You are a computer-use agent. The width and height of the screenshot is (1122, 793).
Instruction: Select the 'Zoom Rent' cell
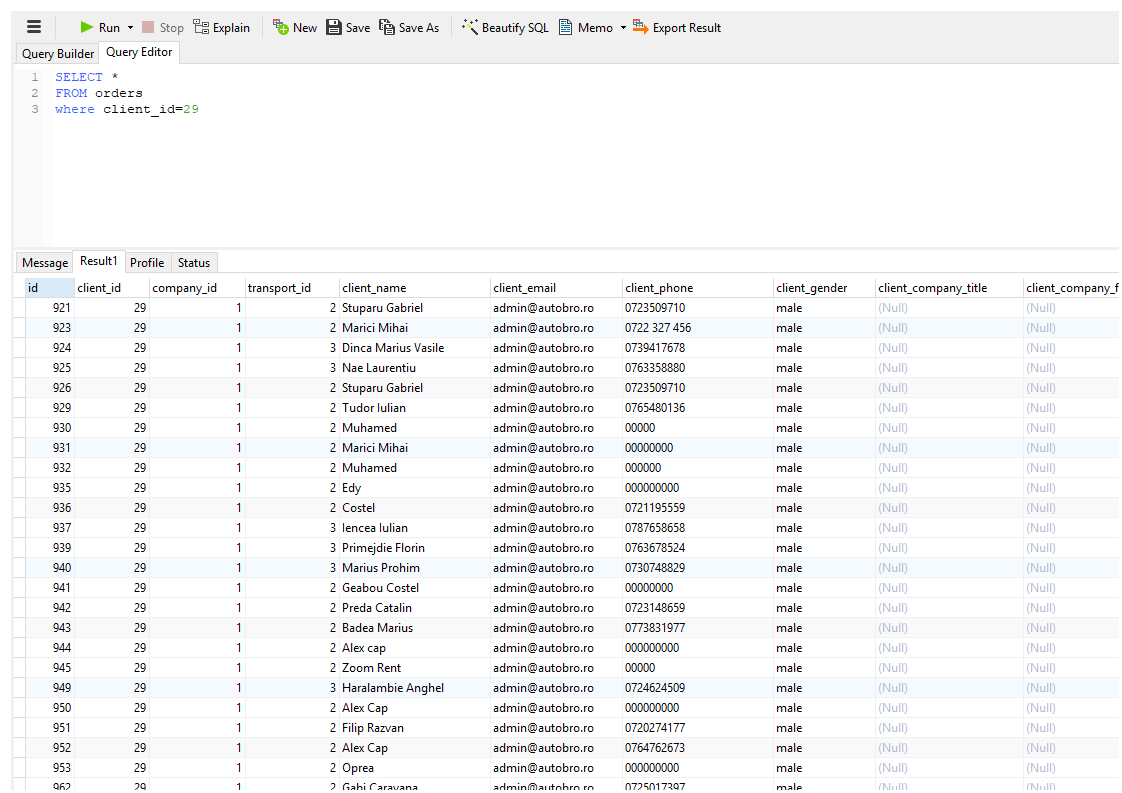click(414, 668)
